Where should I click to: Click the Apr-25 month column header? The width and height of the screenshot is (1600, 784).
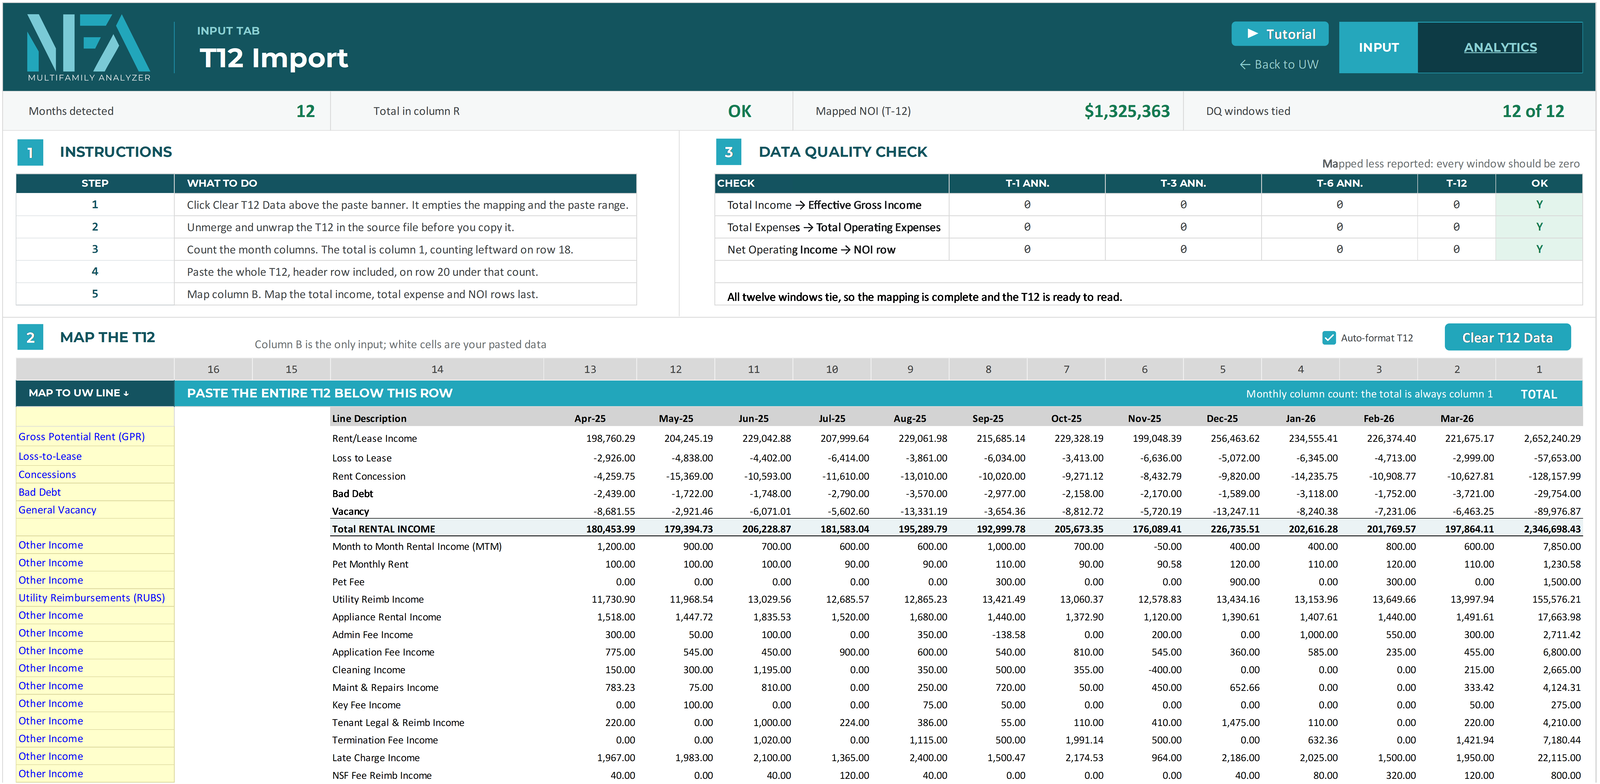(590, 419)
